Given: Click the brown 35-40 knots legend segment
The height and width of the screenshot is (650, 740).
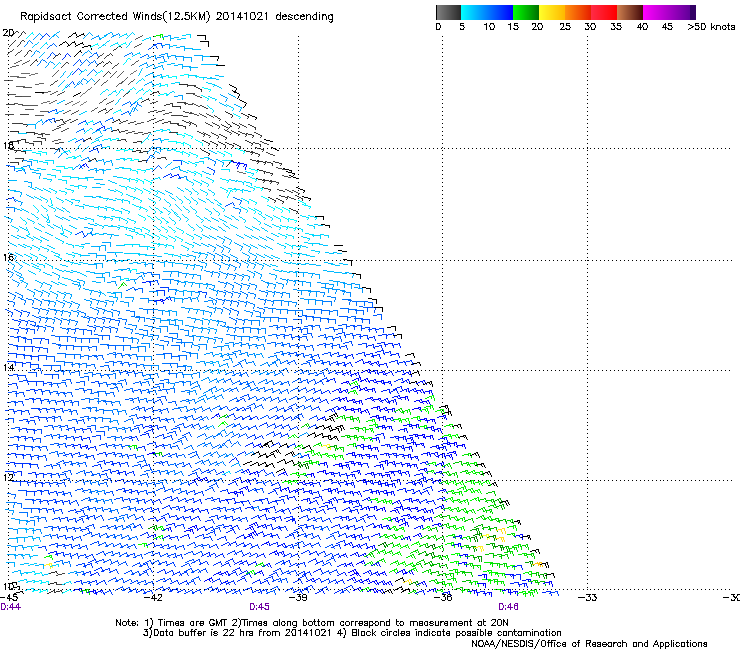Looking at the screenshot, I should [630, 12].
